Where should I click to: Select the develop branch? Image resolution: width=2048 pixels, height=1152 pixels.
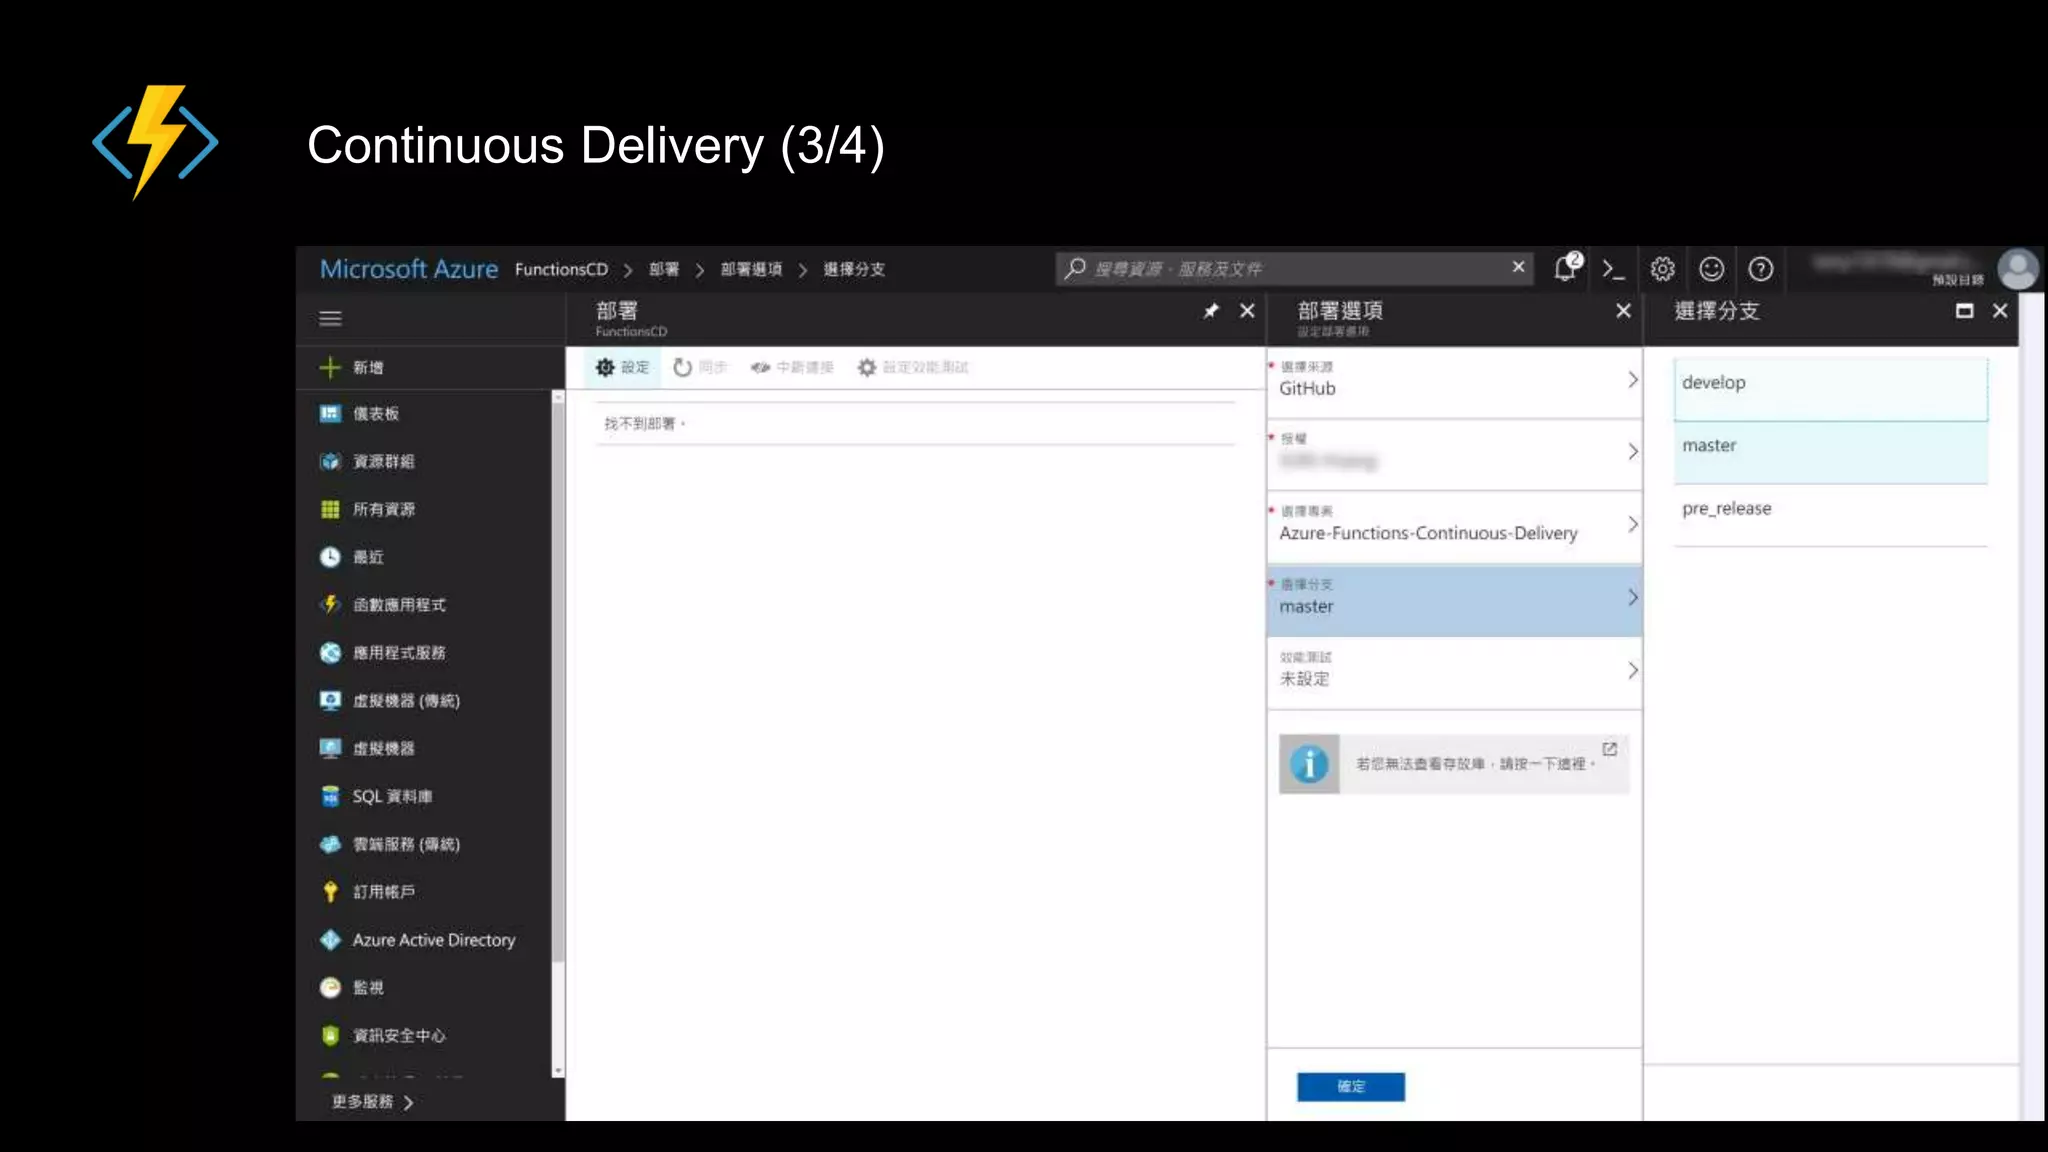tap(1830, 389)
